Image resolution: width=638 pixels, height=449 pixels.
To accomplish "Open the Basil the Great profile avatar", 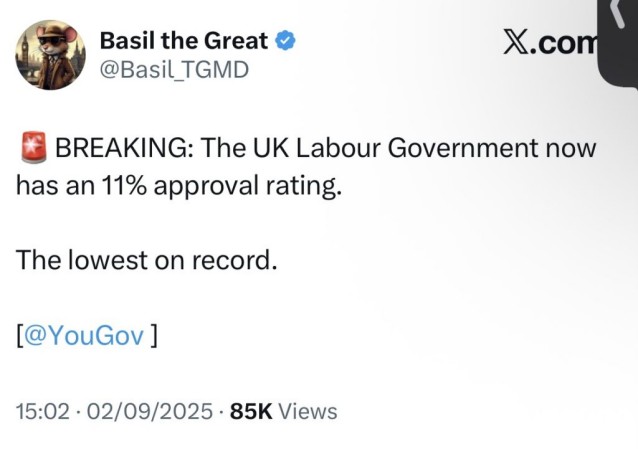I will pos(50,55).
